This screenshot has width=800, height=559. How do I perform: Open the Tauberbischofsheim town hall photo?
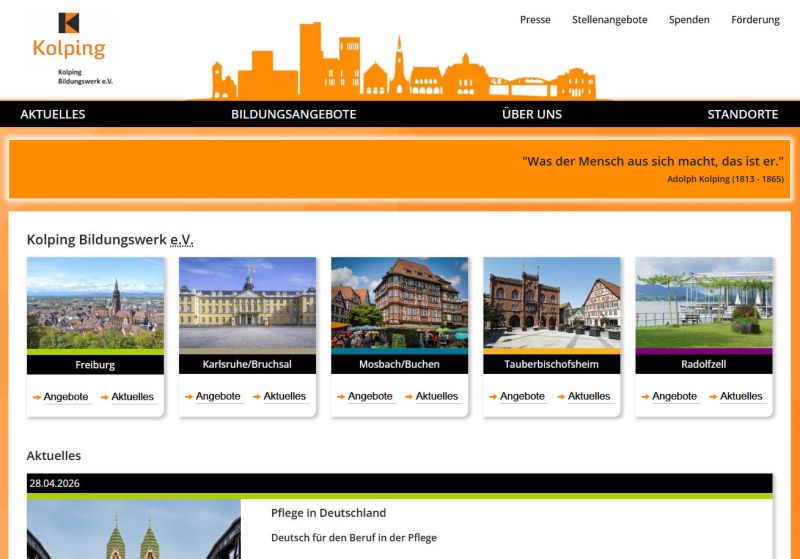[552, 303]
